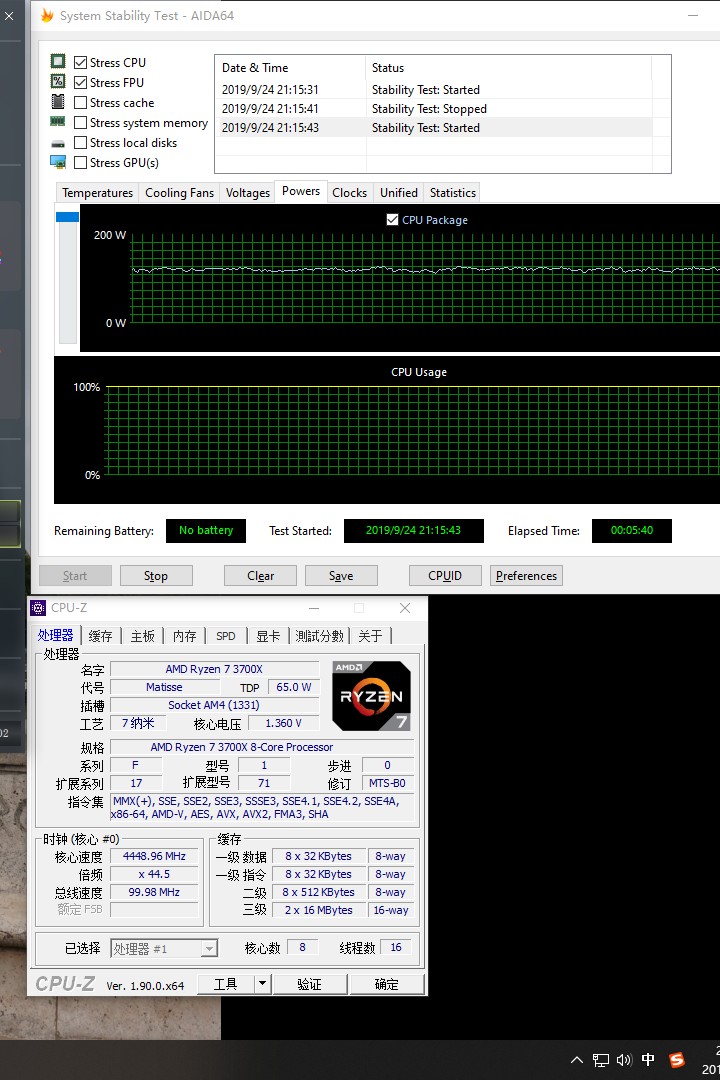720x1080 pixels.
Task: Click the Stop button
Action: pos(156,576)
